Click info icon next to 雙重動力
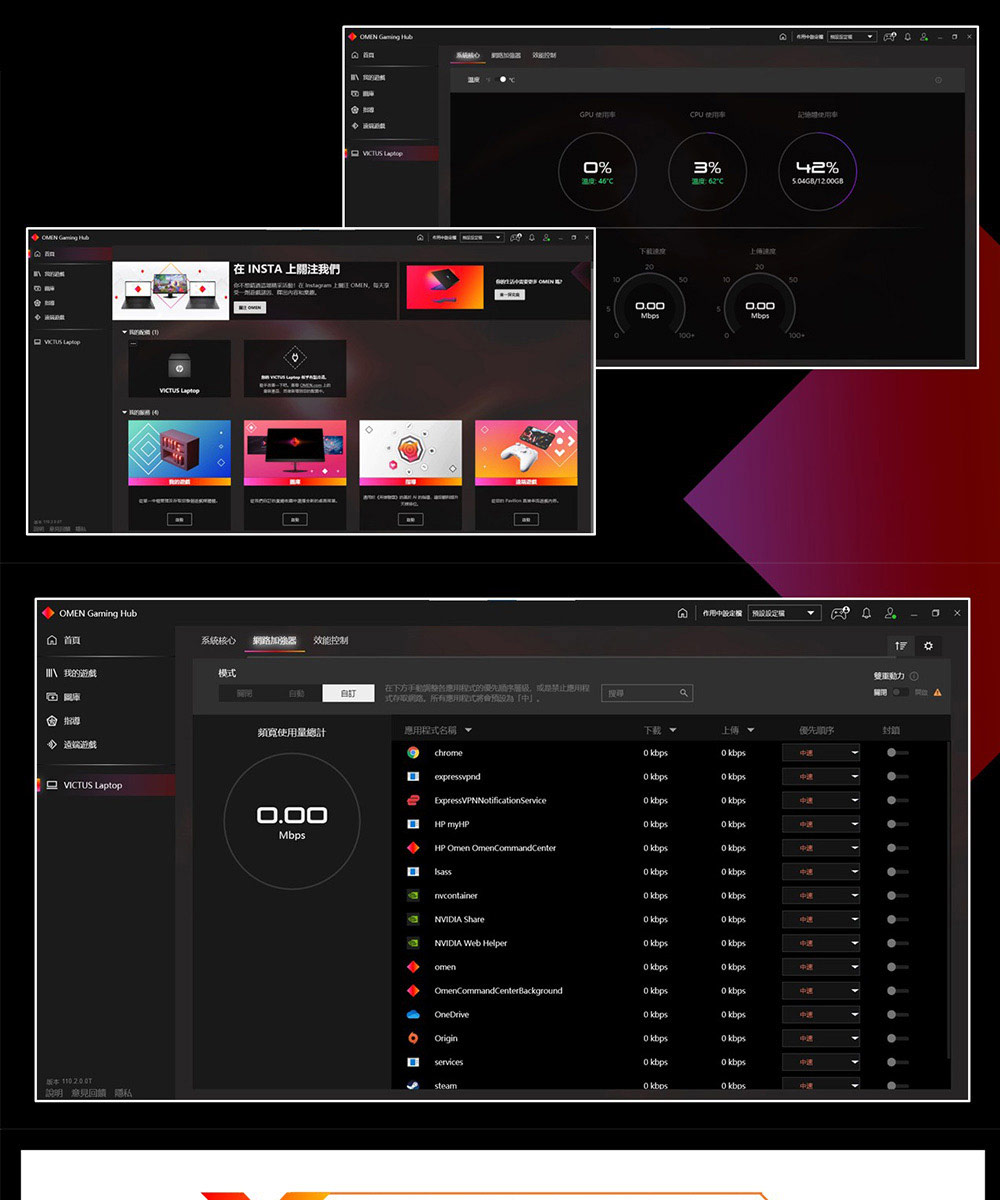The width and height of the screenshot is (1000, 1200). pos(914,676)
